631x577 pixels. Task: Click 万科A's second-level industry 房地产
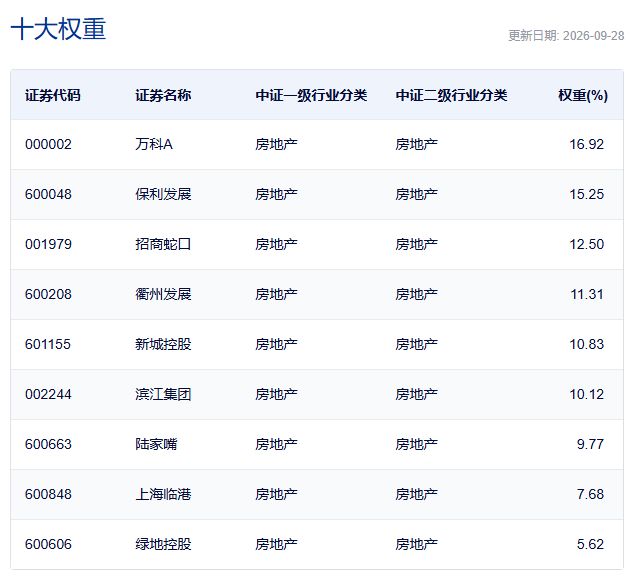tap(416, 144)
